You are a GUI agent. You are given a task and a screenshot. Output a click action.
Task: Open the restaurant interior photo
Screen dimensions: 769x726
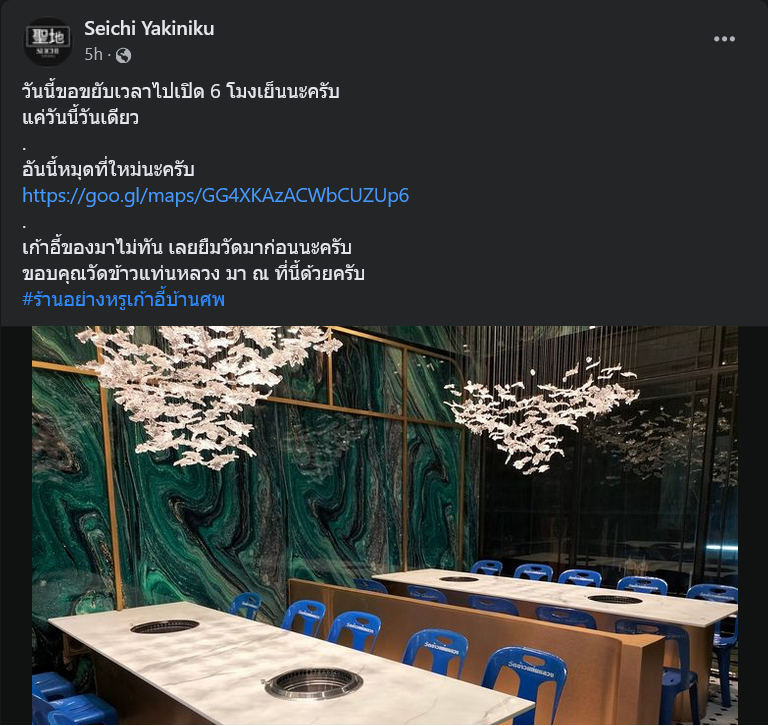(x=384, y=525)
